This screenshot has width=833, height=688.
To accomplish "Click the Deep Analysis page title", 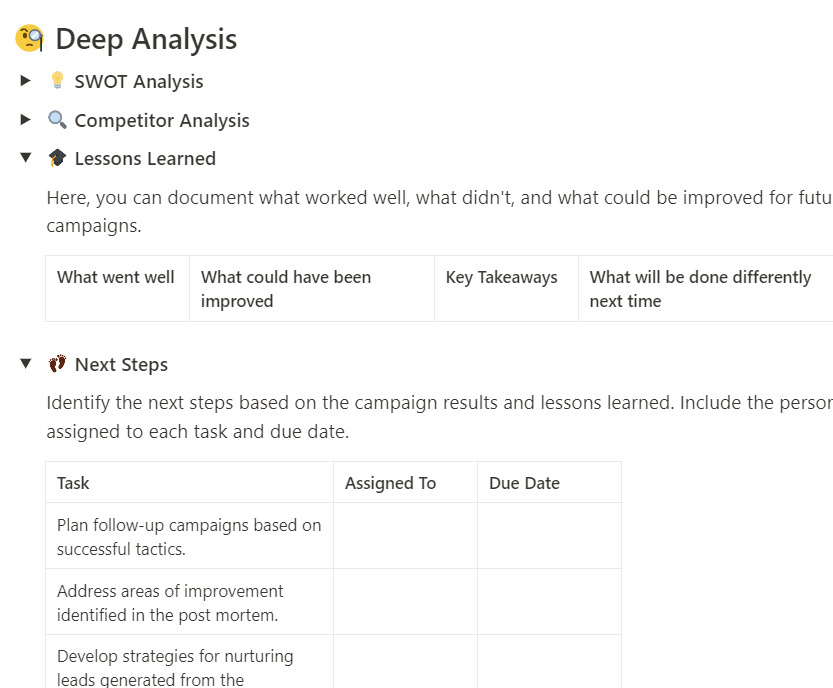I will pyautogui.click(x=146, y=39).
